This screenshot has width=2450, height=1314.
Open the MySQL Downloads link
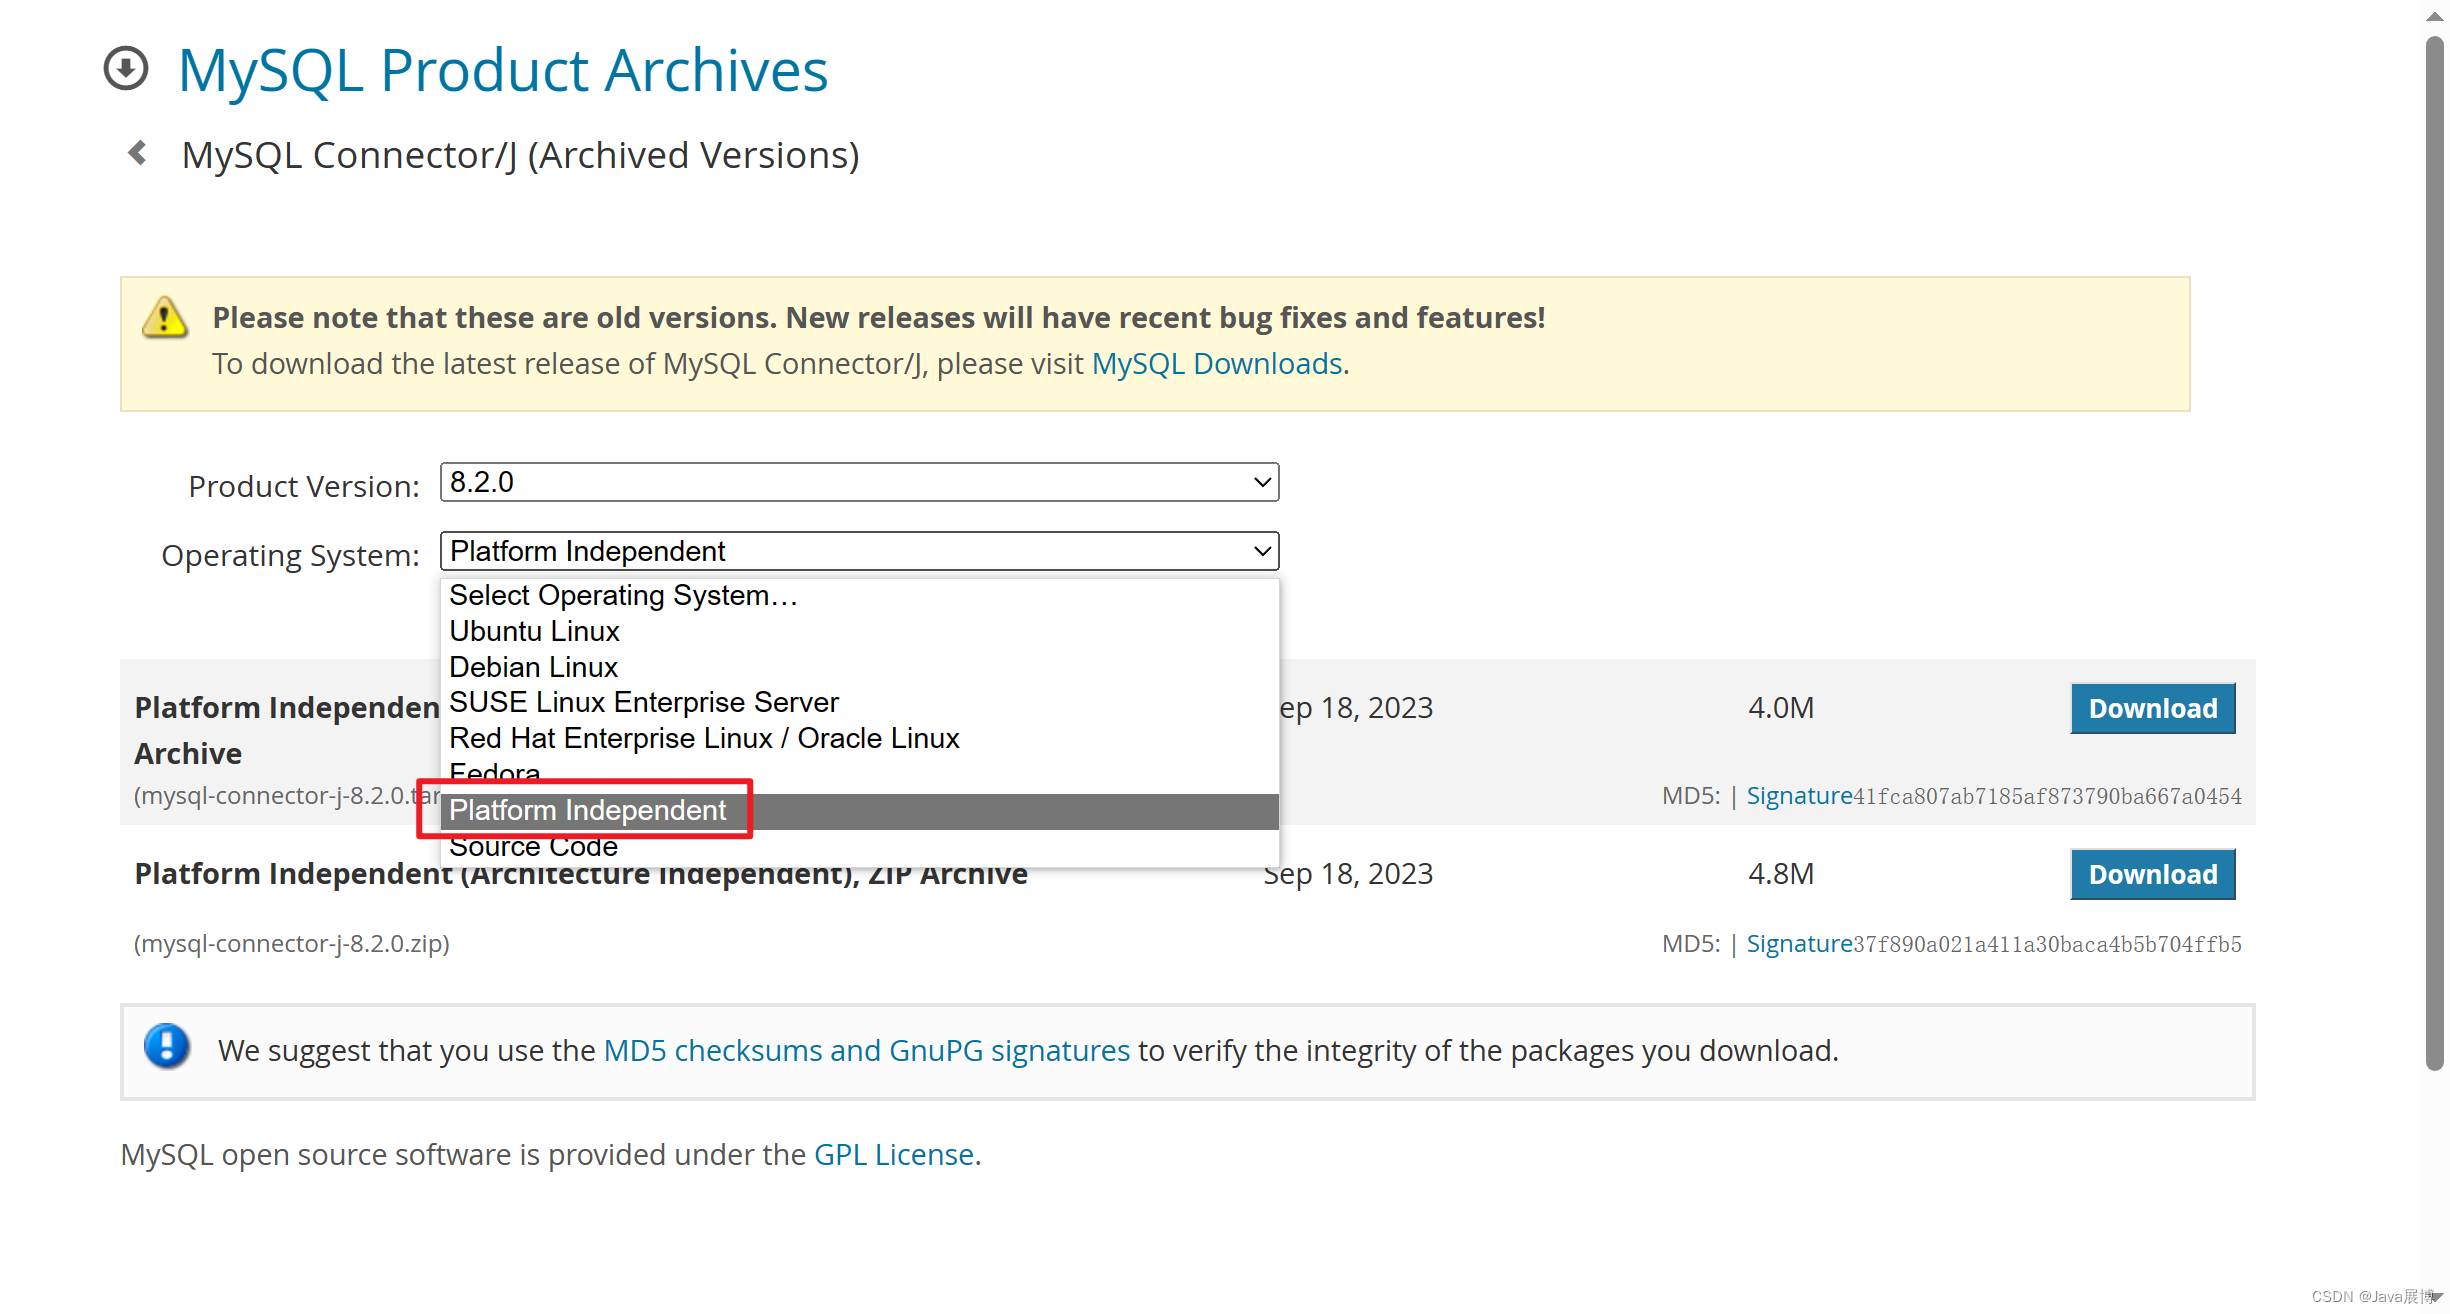coord(1216,363)
